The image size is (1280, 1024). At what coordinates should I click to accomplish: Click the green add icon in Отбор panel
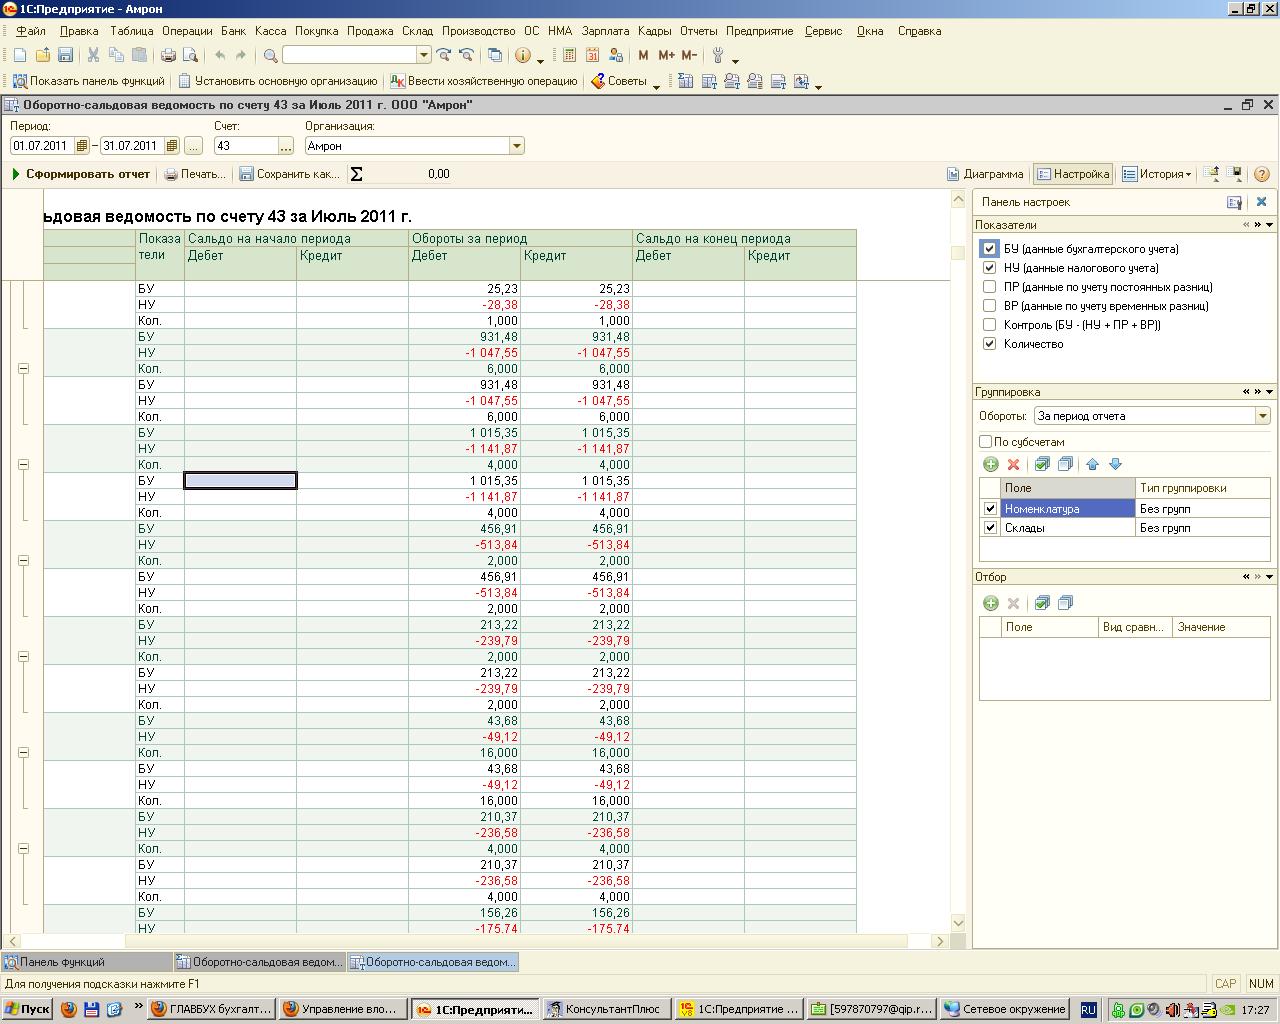tap(990, 603)
